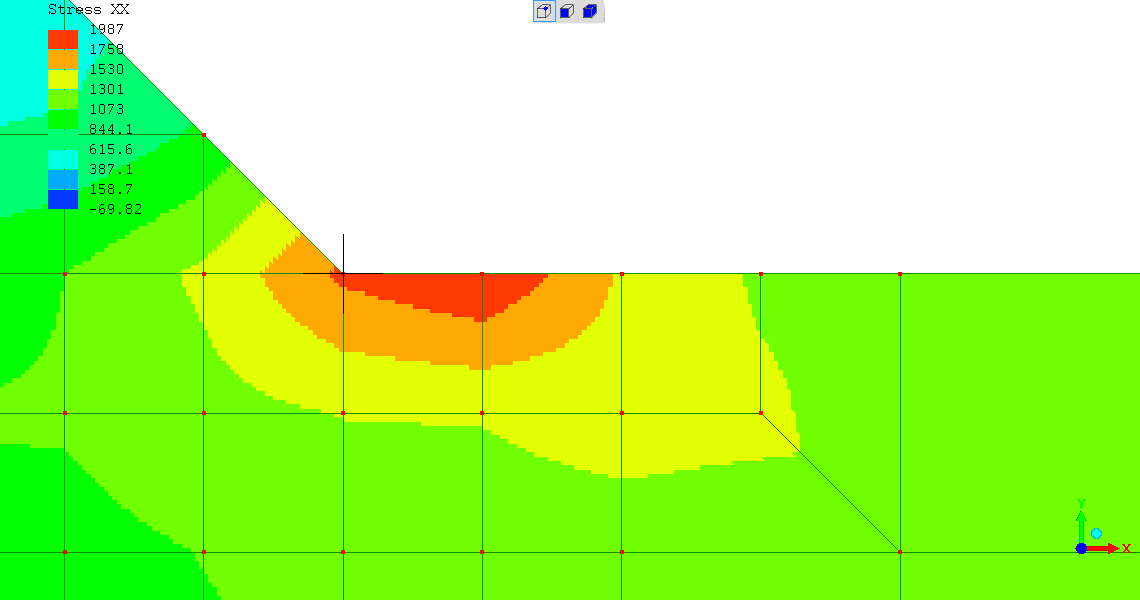The height and width of the screenshot is (600, 1140).
Task: Click the cyan legend swatch below 615.6
Action: [62, 160]
